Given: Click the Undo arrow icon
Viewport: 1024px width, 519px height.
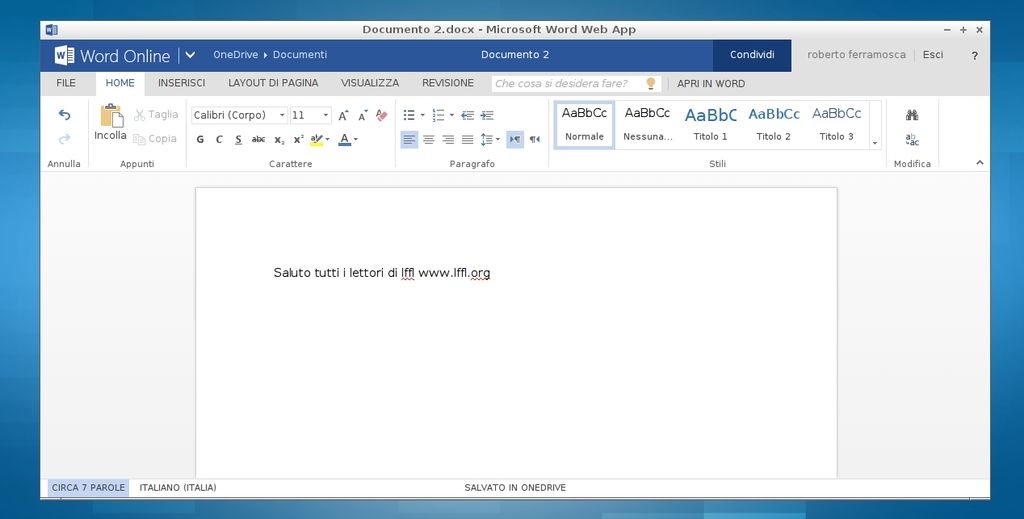Looking at the screenshot, I should point(65,115).
